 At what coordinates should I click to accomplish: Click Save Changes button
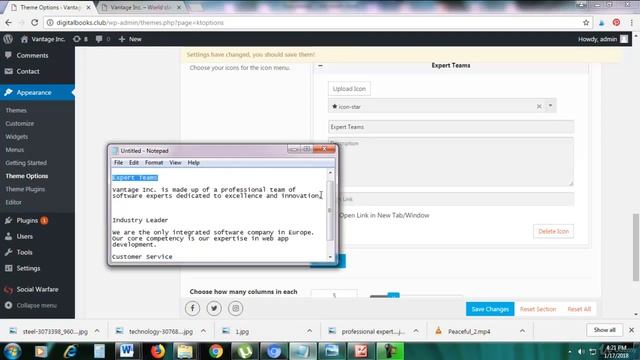coord(490,309)
